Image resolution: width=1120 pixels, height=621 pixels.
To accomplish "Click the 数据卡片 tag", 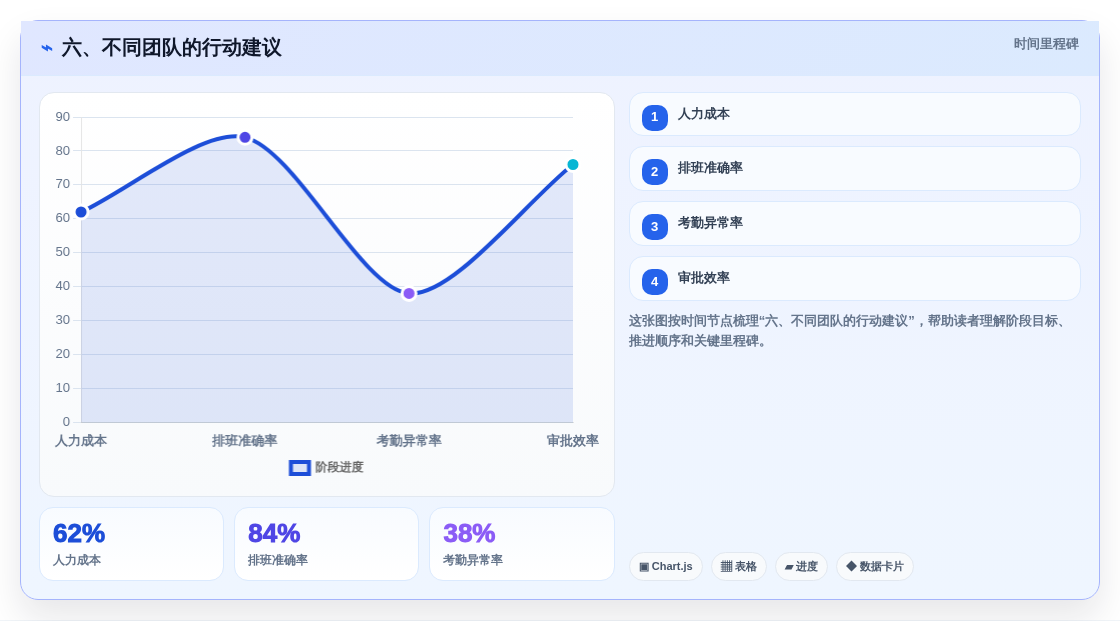I will 875,567.
